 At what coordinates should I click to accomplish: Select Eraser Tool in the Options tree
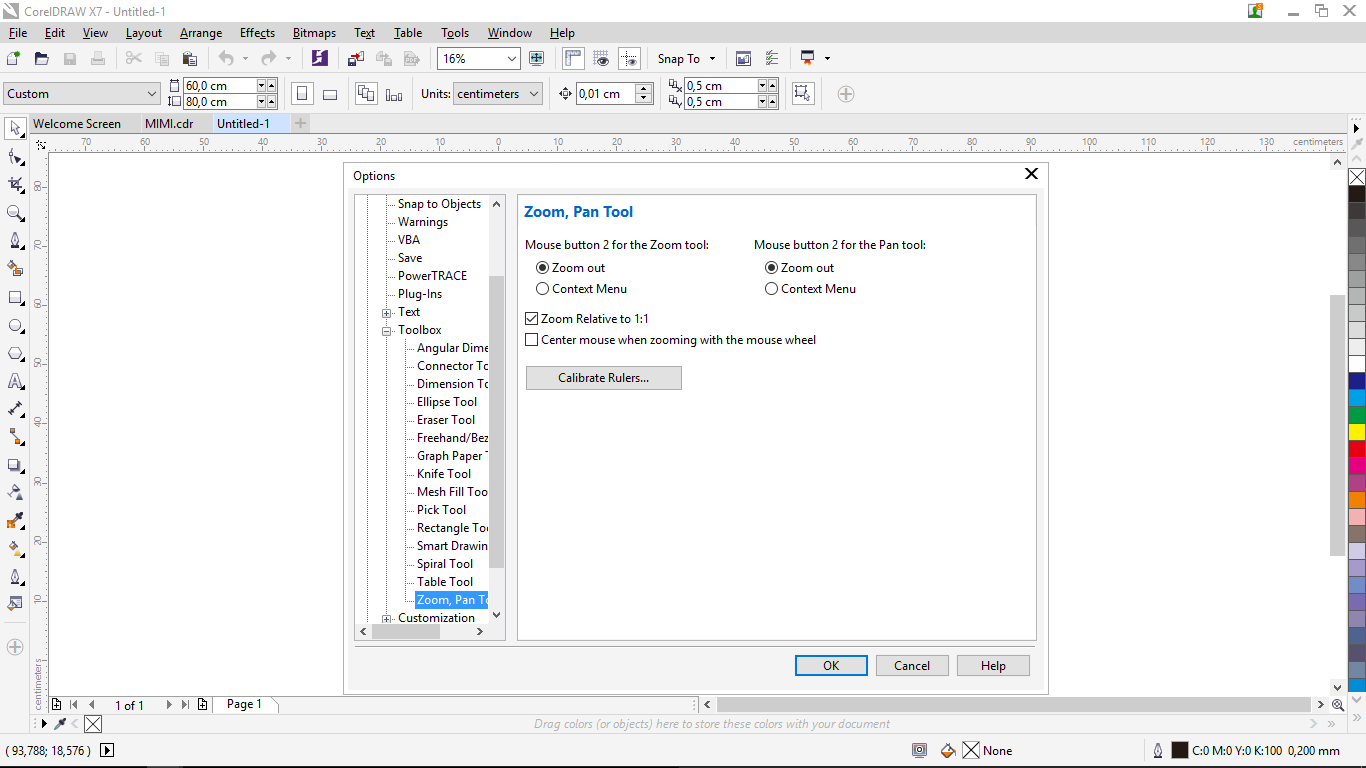click(447, 419)
